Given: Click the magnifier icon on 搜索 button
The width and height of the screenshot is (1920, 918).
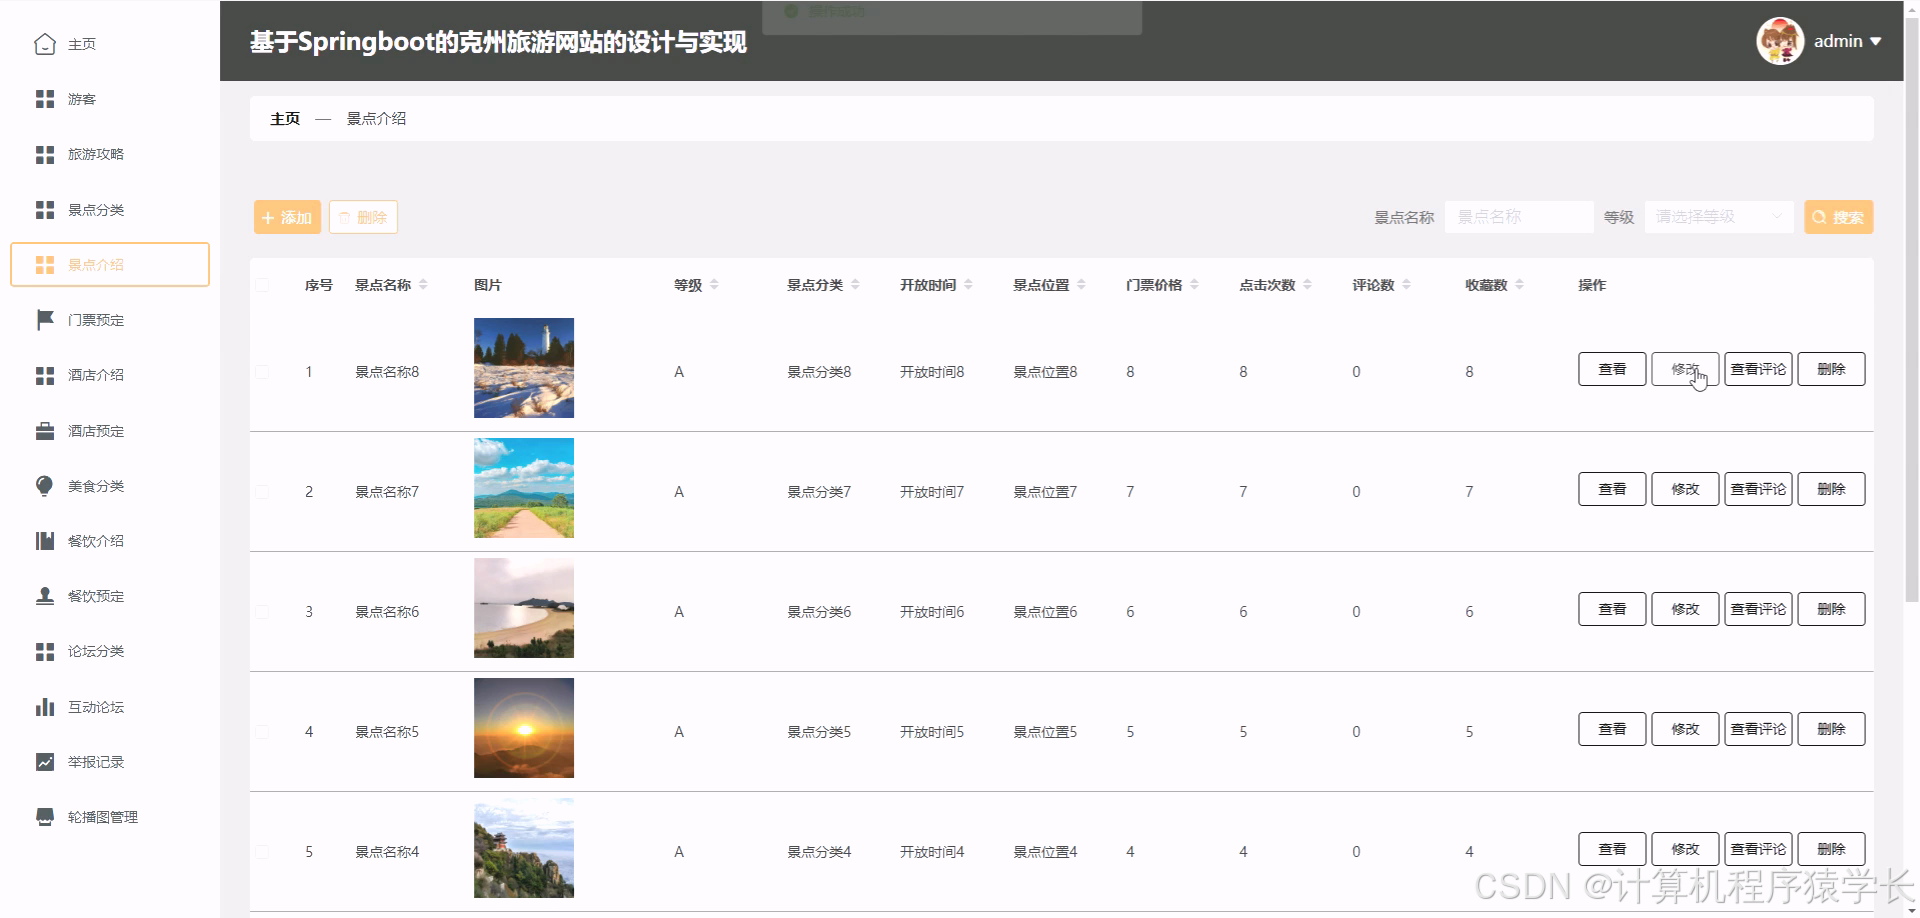Looking at the screenshot, I should pos(1819,216).
